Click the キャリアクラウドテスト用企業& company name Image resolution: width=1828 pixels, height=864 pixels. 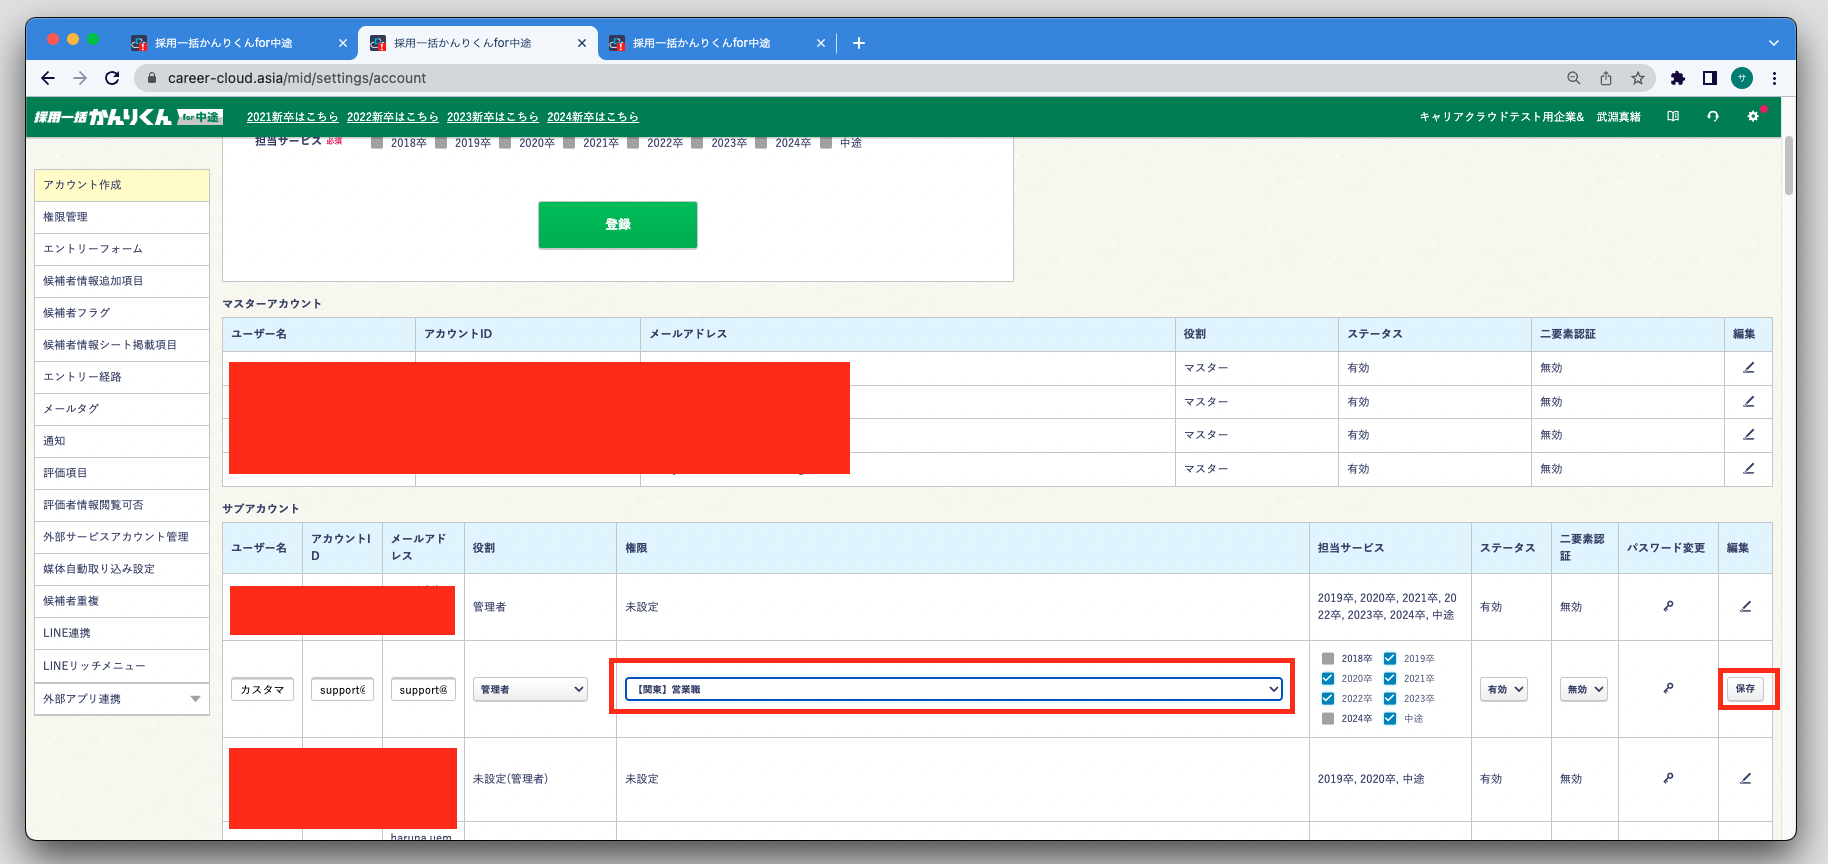tap(1502, 117)
